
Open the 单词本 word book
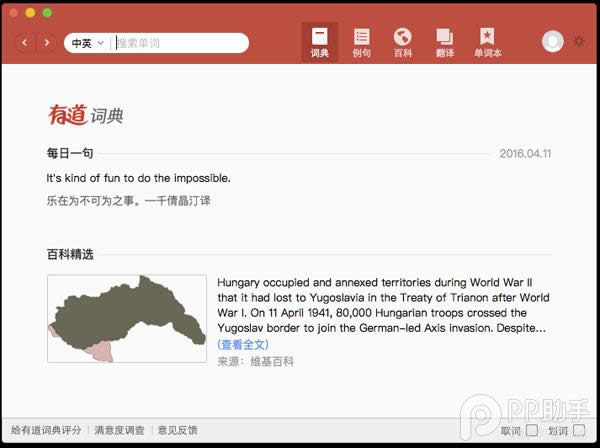pos(487,42)
